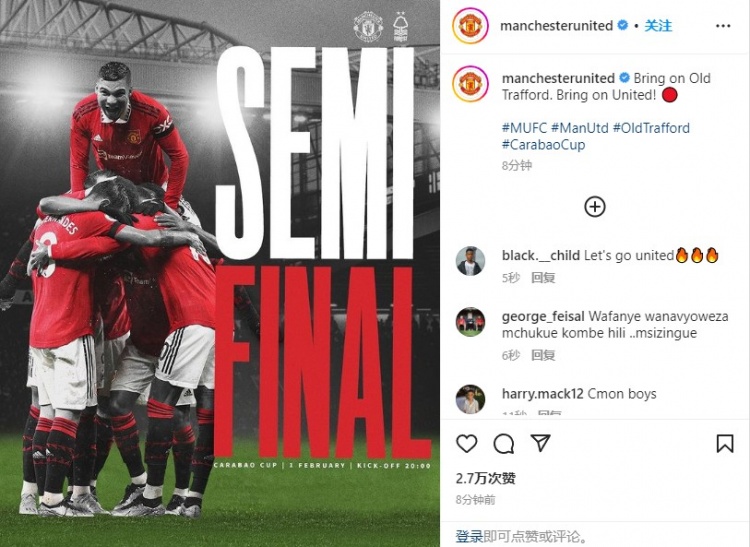Screen dimensions: 750x547
Task: Share post via paper plane icon
Action: (x=540, y=443)
